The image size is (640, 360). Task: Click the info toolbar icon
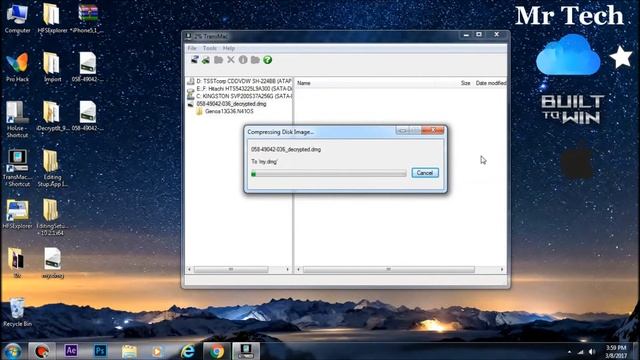pyautogui.click(x=243, y=60)
